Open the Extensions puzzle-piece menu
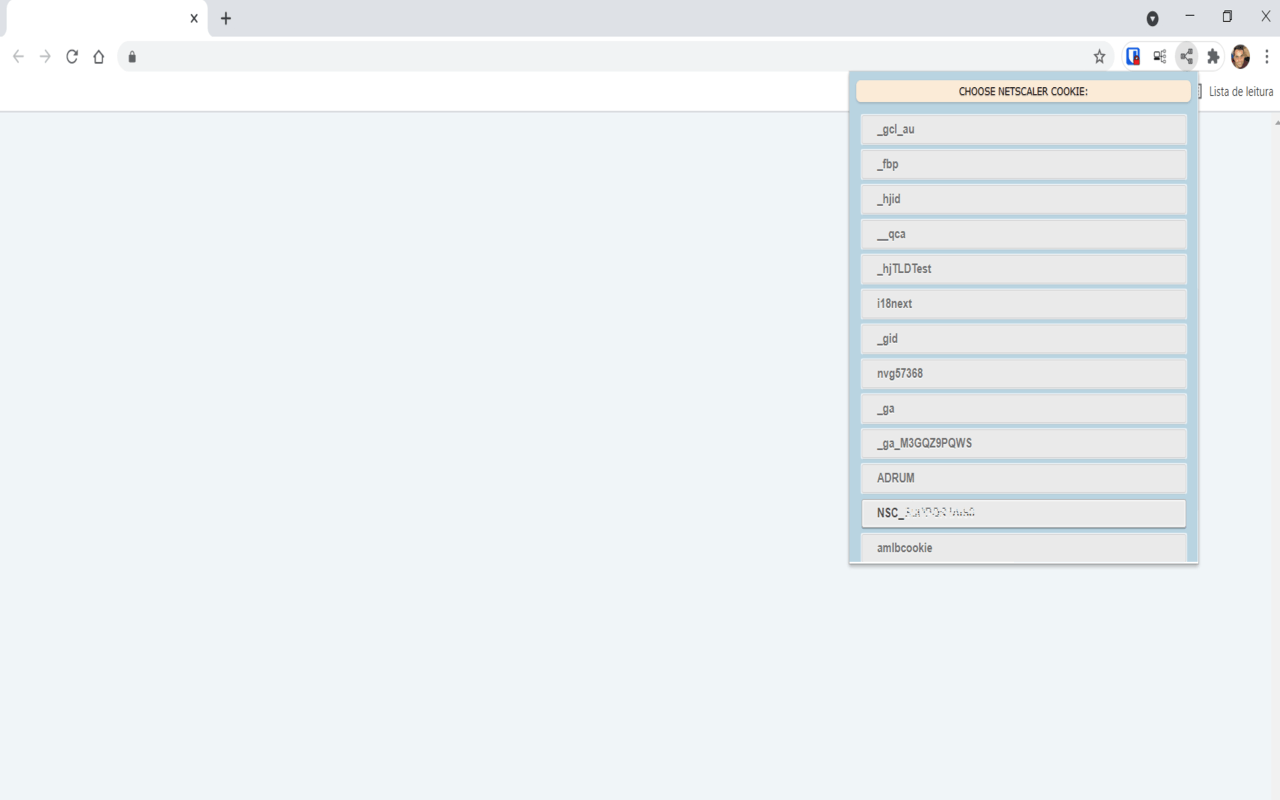 click(x=1212, y=56)
